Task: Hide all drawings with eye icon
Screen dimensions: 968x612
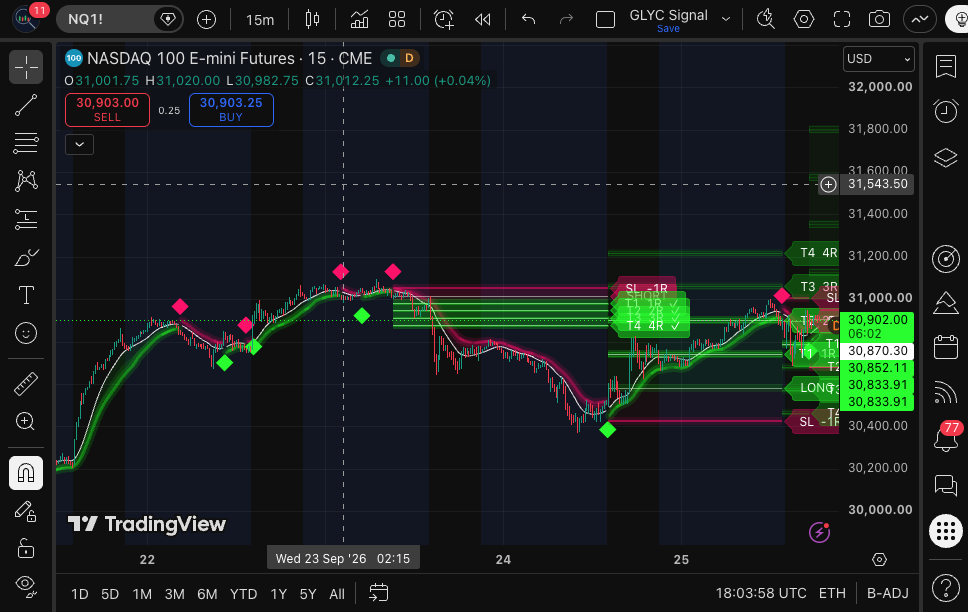Action: (26, 585)
